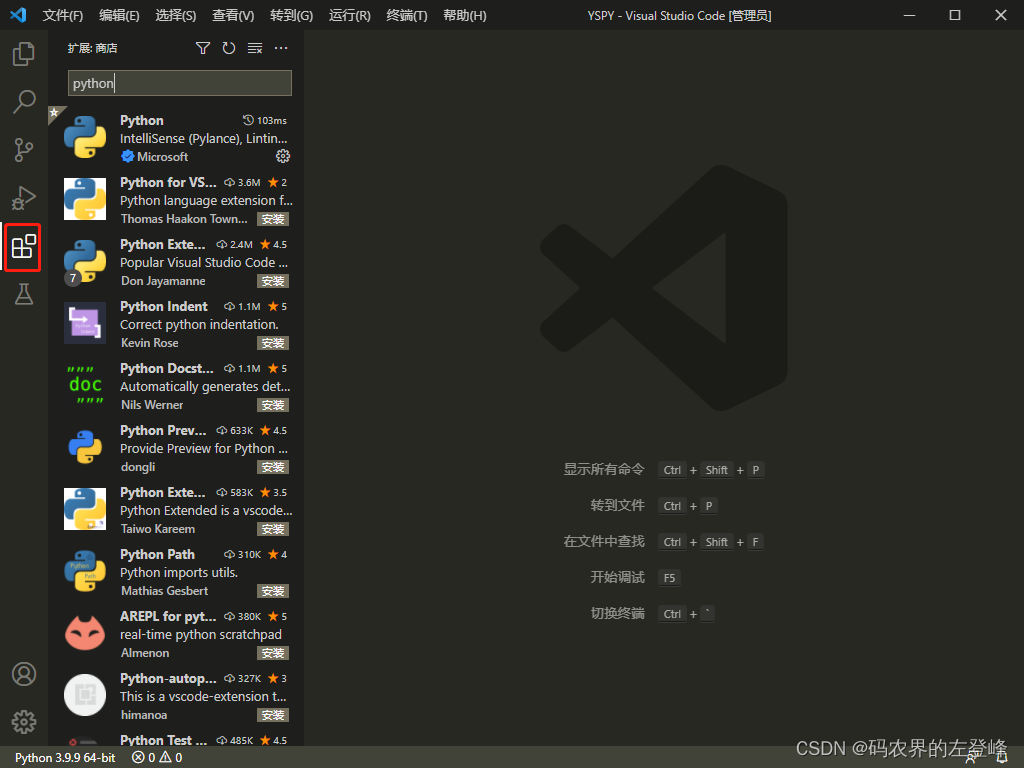Install Python-autopep8 by himanoa
Viewport: 1024px width, 768px height.
[x=273, y=716]
